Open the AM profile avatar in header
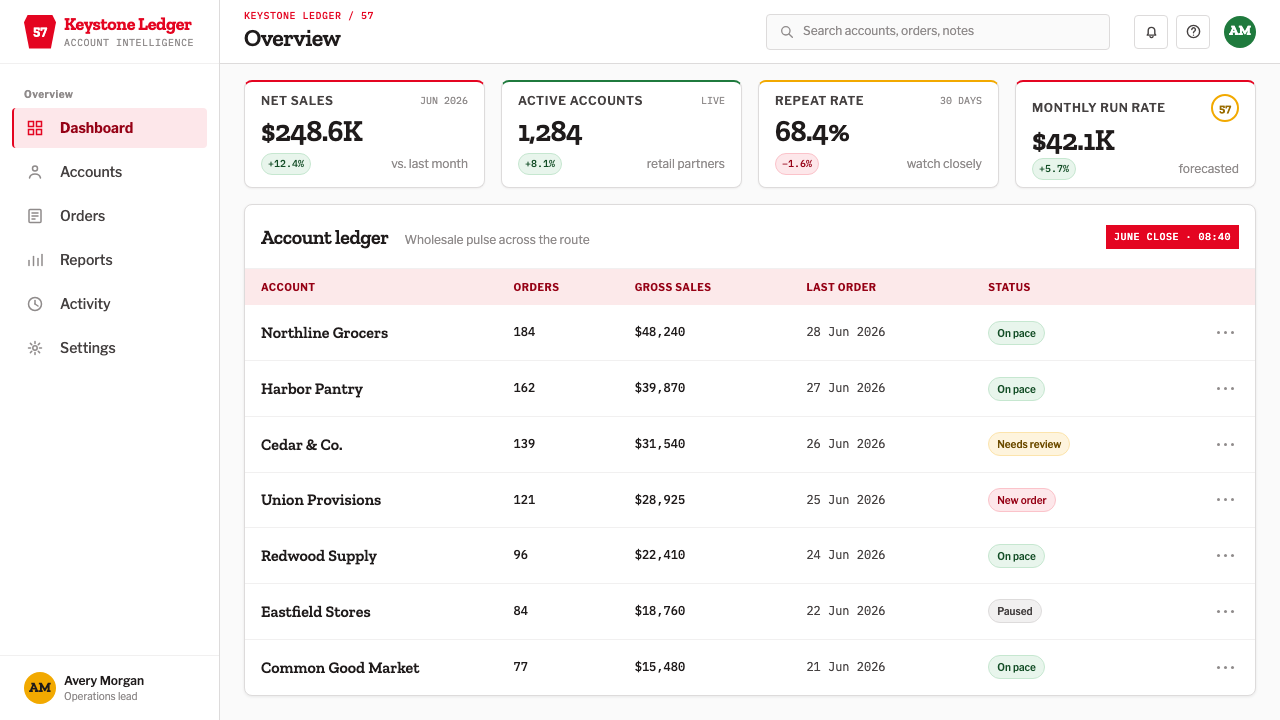Screen dimensions: 1280x720 (x=1240, y=31)
